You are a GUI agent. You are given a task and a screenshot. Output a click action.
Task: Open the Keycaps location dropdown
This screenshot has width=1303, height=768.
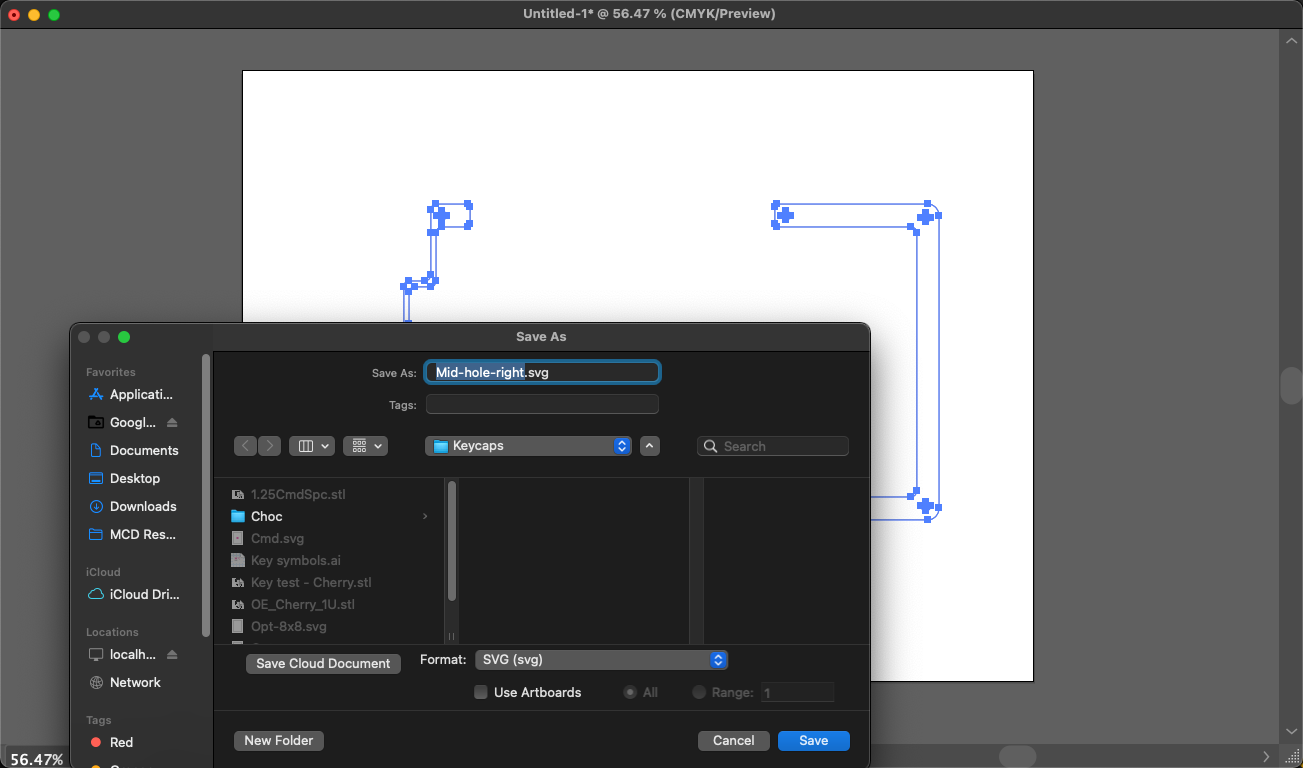tap(527, 445)
